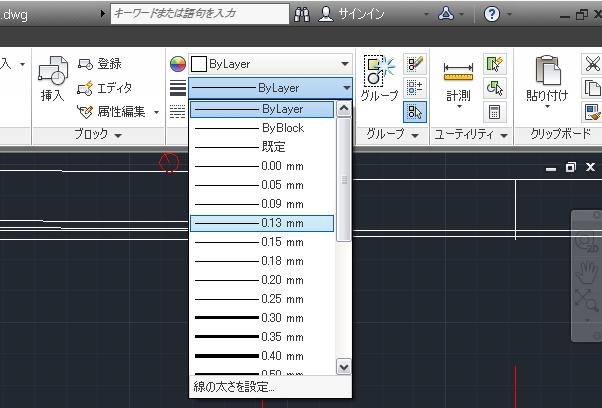602x408 pixels.
Task: Click the quick select icon in utilities
Action: pos(494,64)
